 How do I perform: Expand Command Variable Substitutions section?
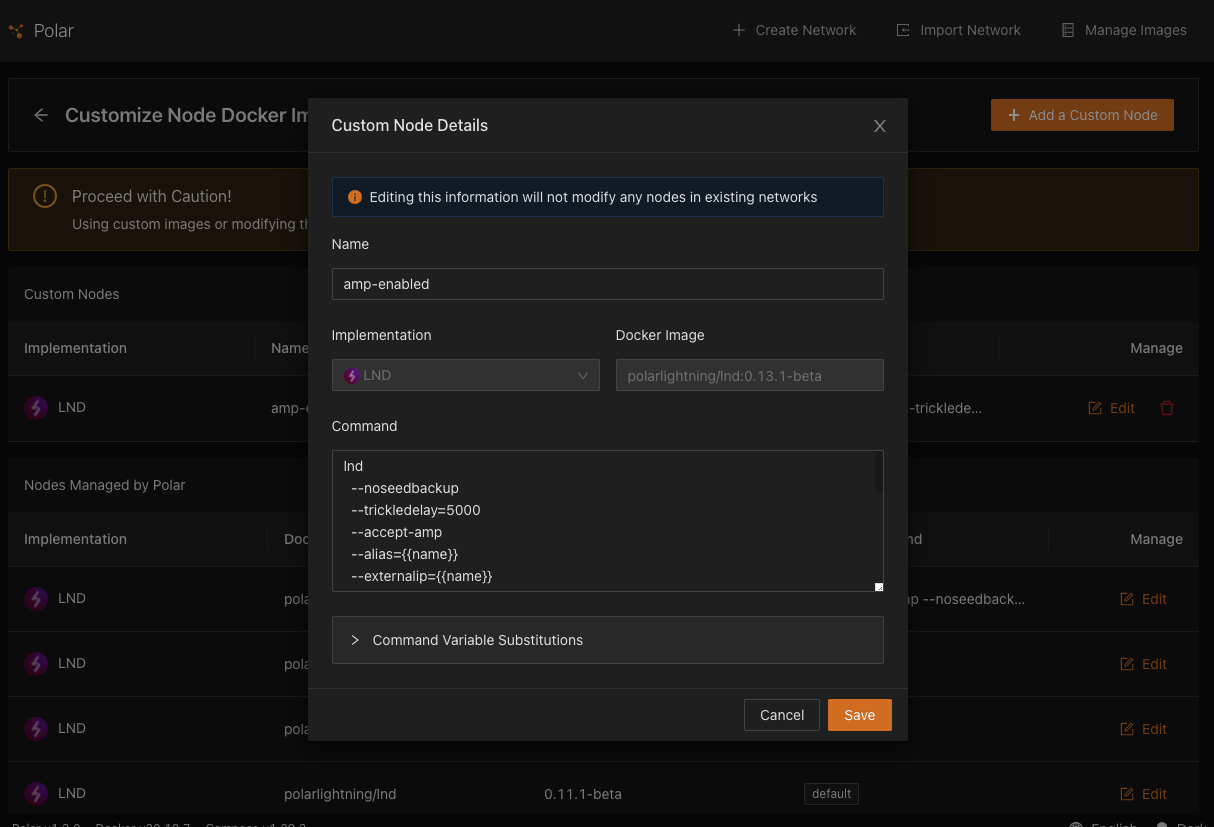(x=608, y=640)
